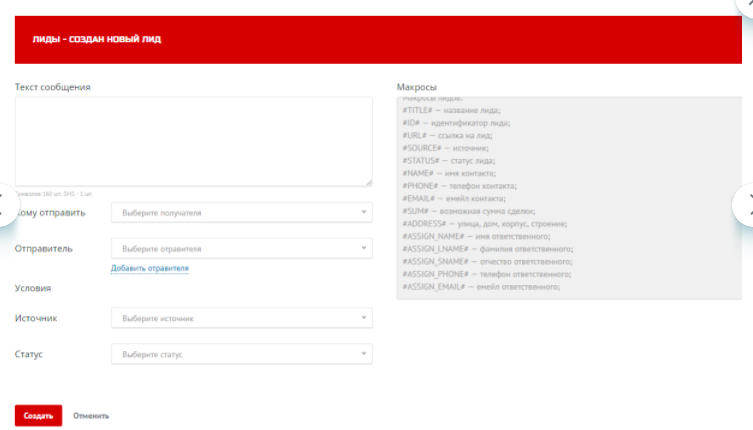Click the 'Статус' field label

click(29, 354)
